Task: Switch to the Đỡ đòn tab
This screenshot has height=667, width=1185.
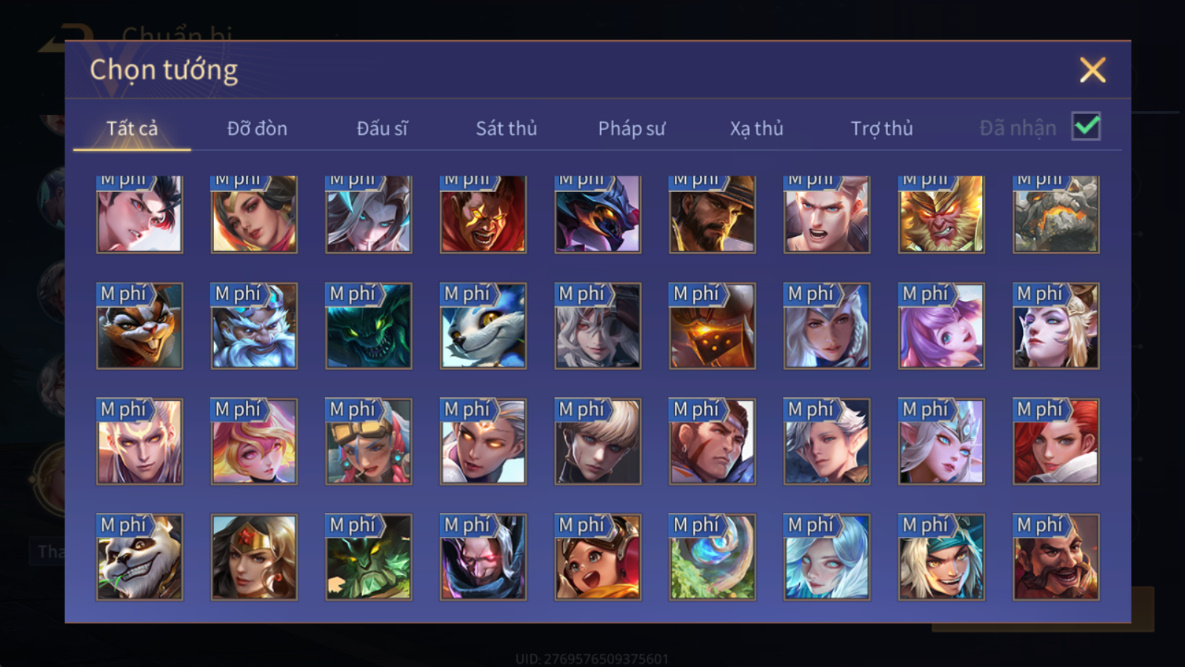Action: [x=257, y=128]
